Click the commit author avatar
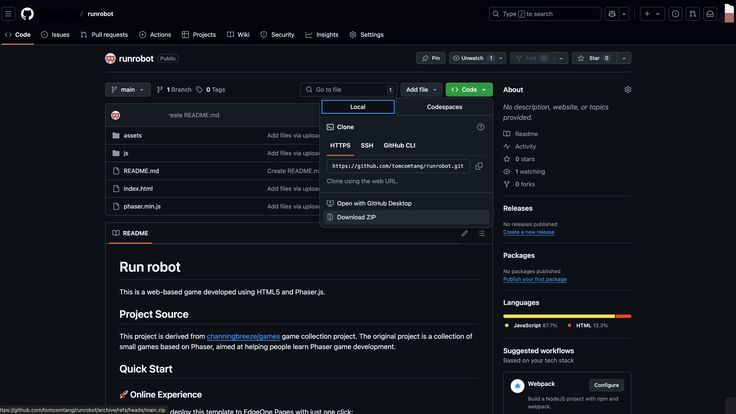The height and width of the screenshot is (414, 736). click(x=115, y=115)
